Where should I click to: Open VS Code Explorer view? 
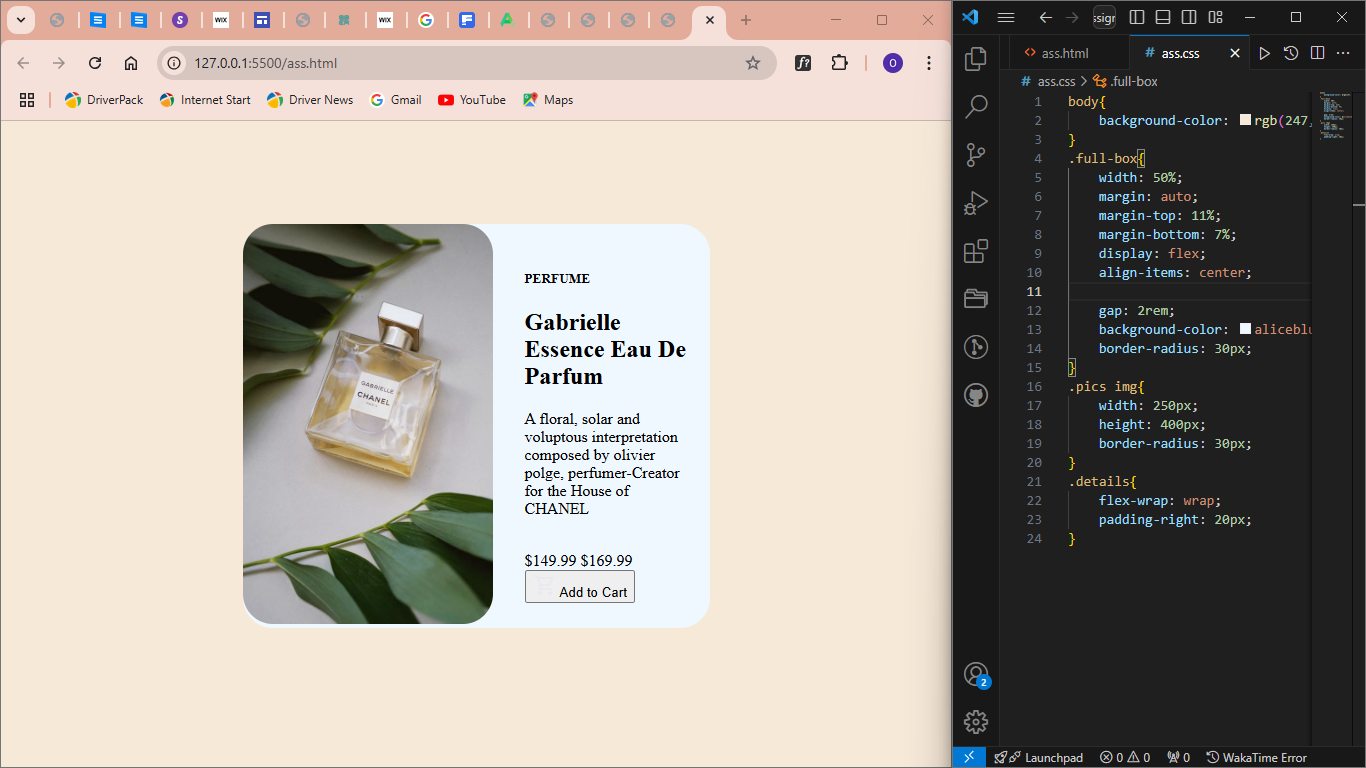pyautogui.click(x=976, y=59)
